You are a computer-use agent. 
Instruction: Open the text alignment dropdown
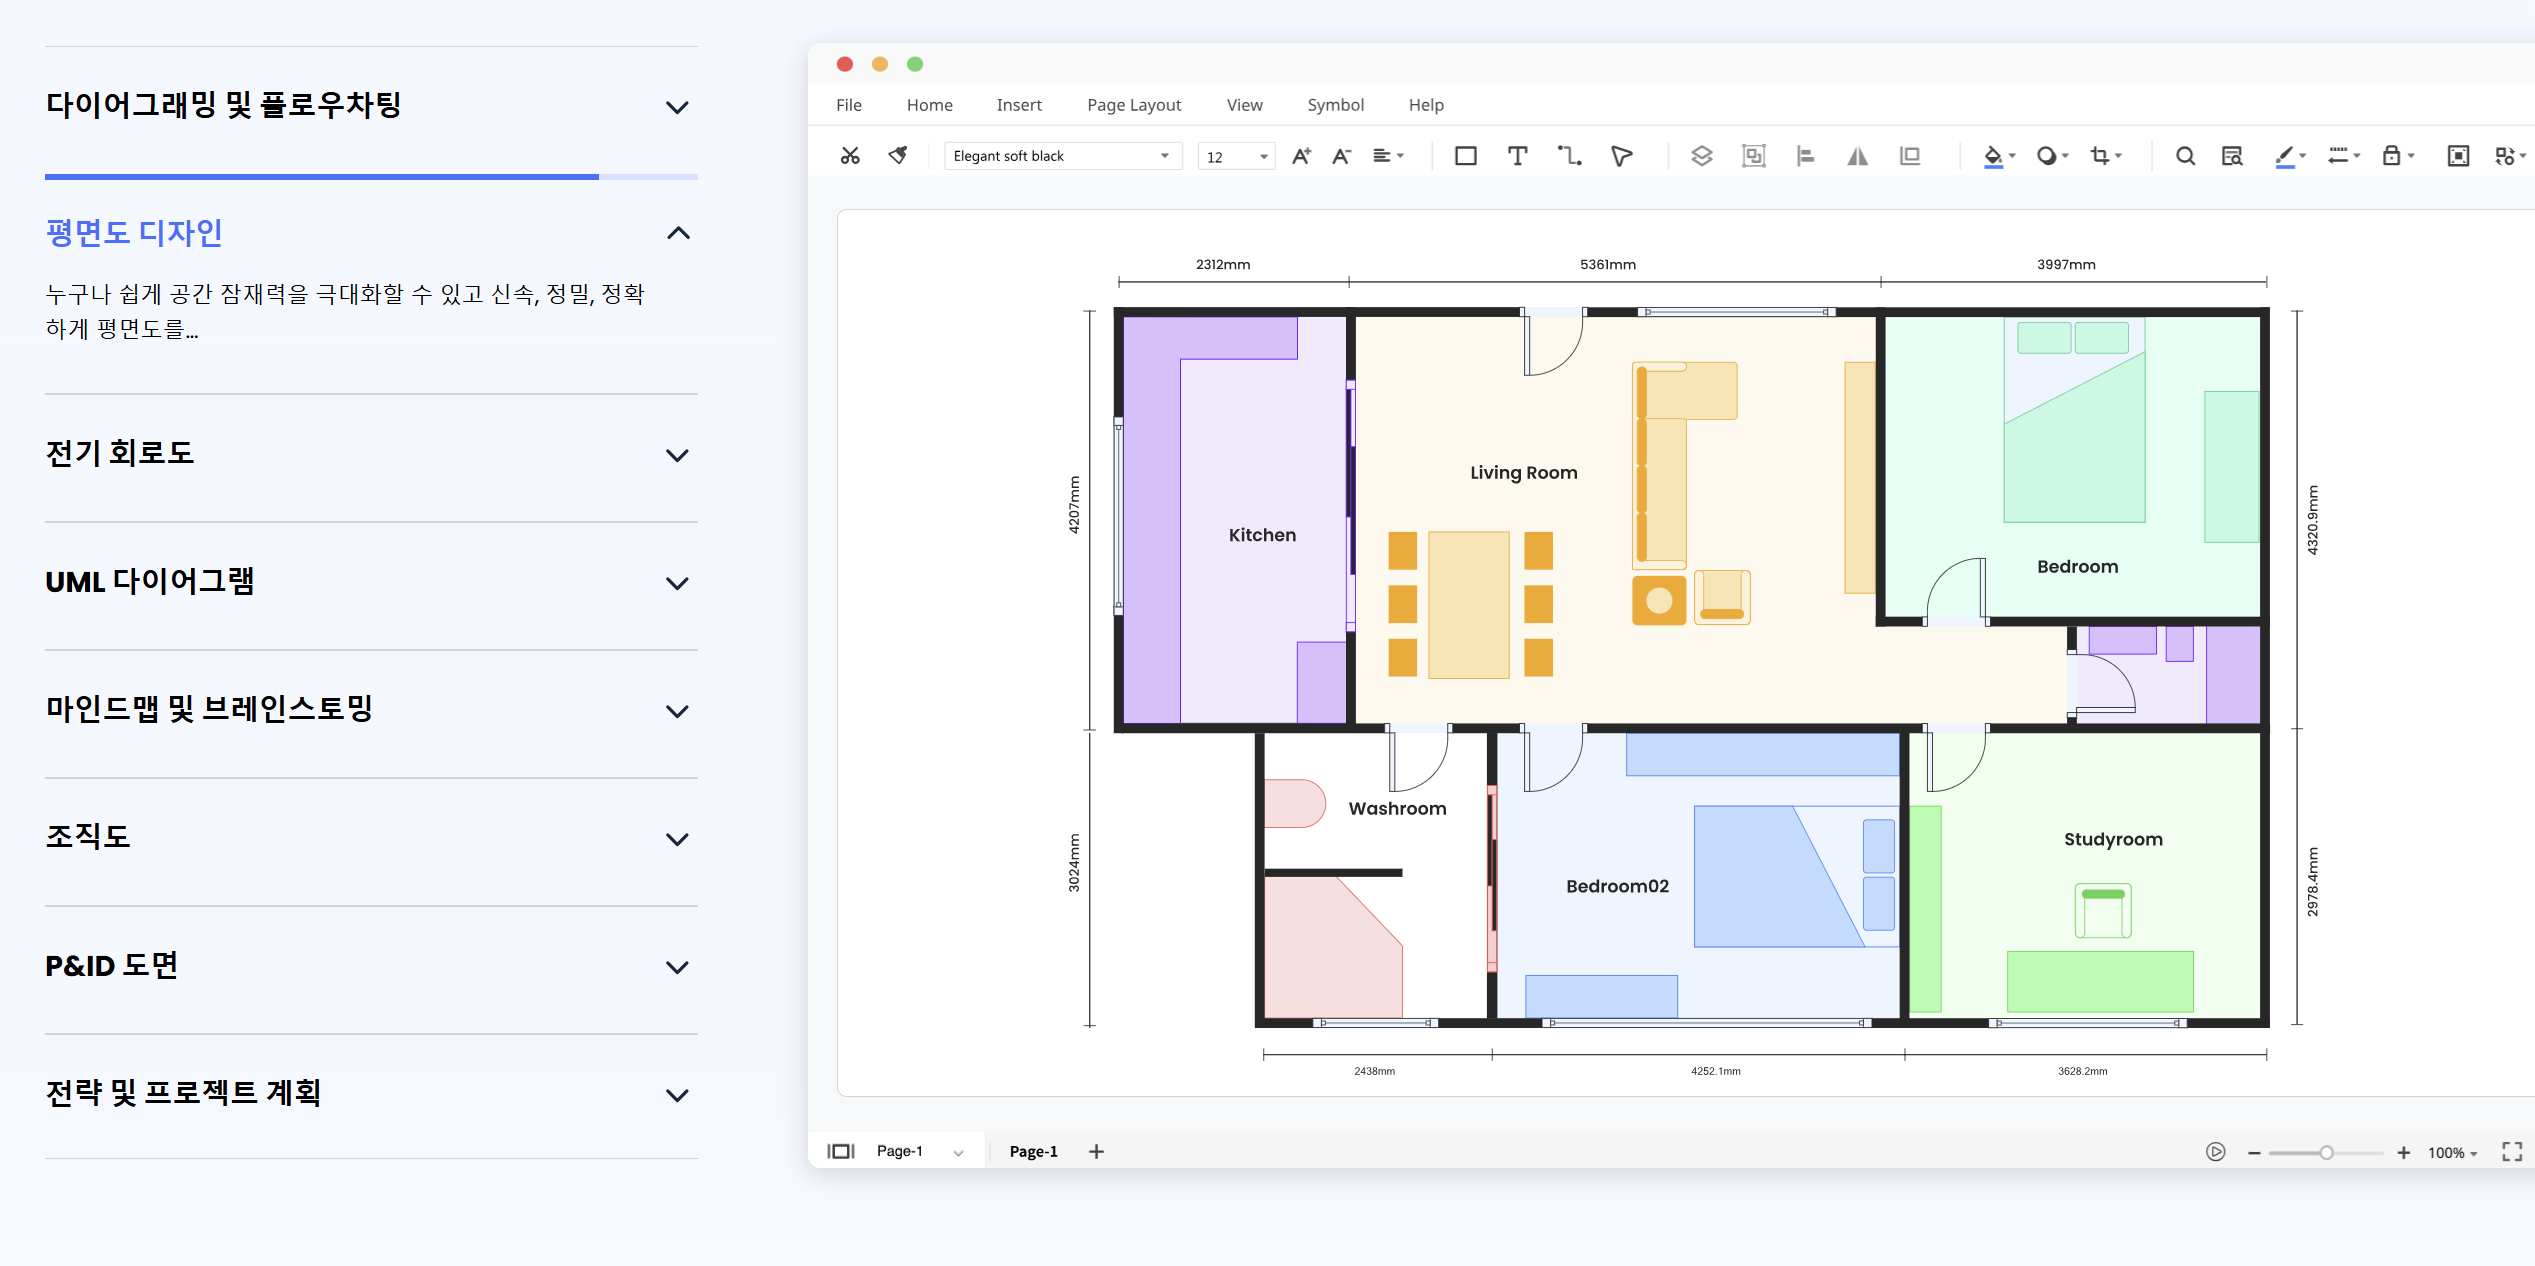pos(1388,156)
